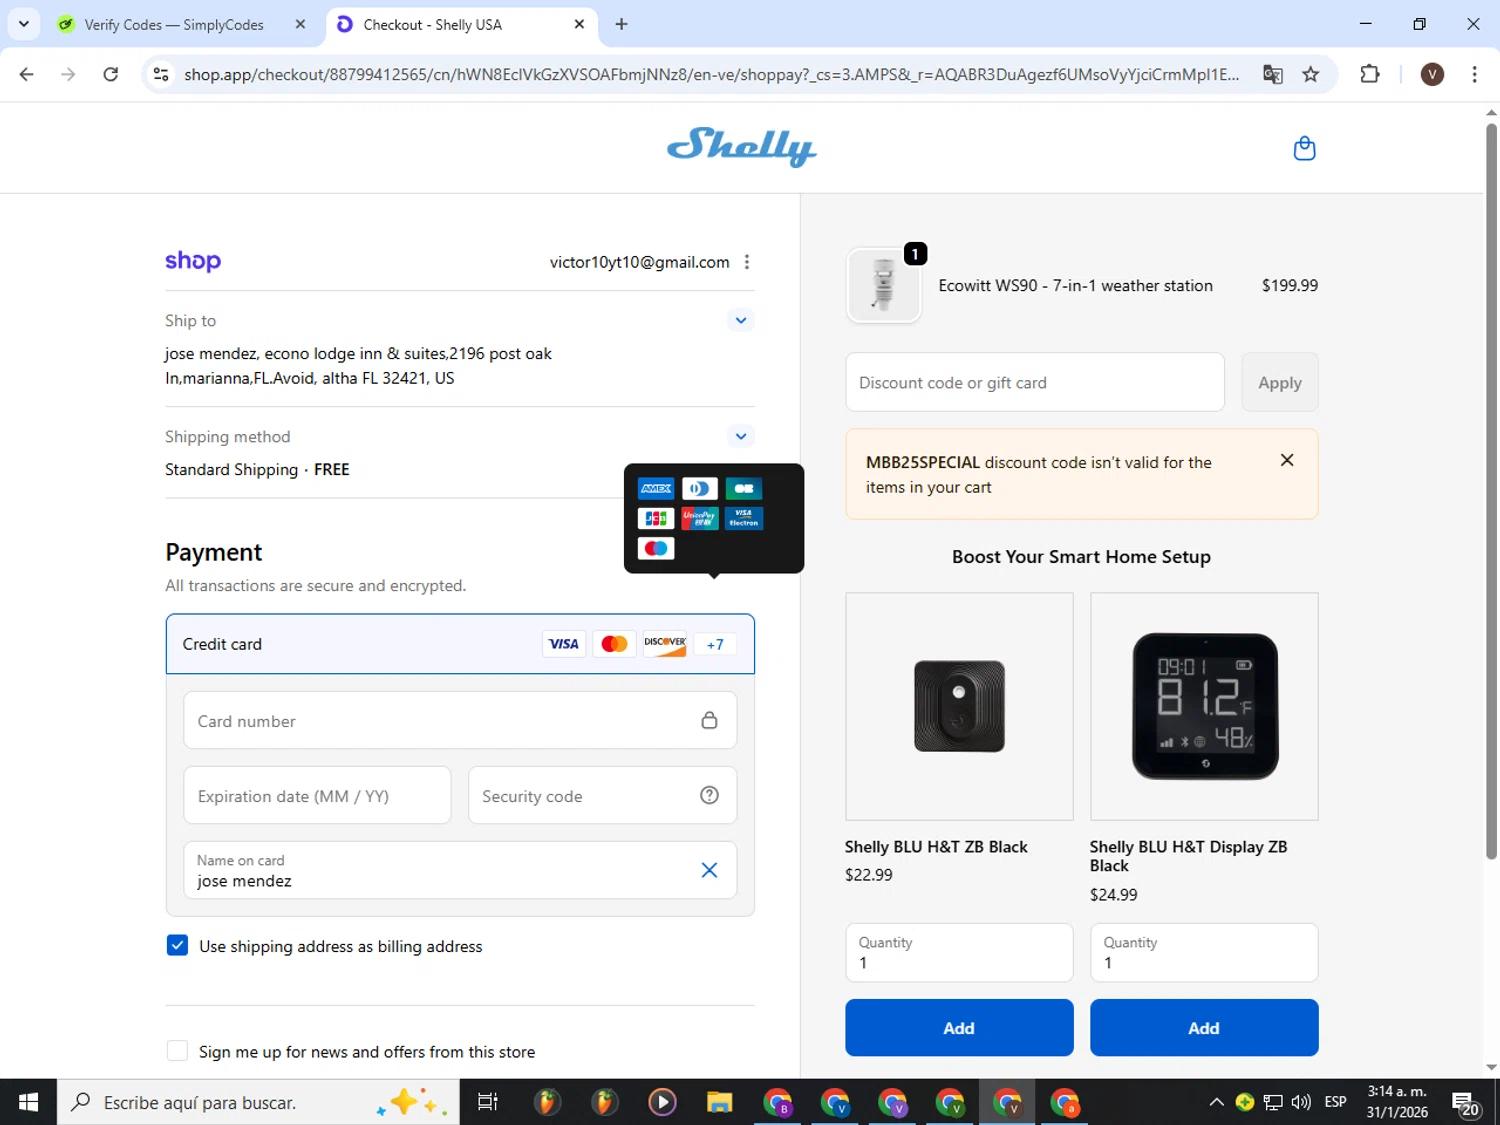1500x1125 pixels.
Task: Check Sign me up for news and offers
Action: coord(177,1050)
